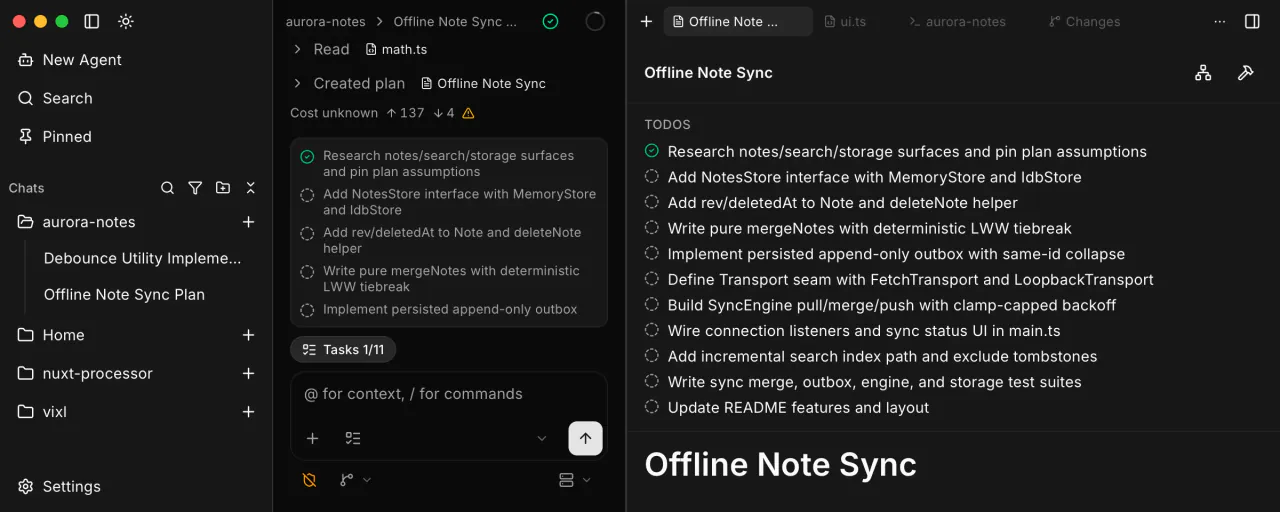Switch to the Changes tab

coord(1085,21)
